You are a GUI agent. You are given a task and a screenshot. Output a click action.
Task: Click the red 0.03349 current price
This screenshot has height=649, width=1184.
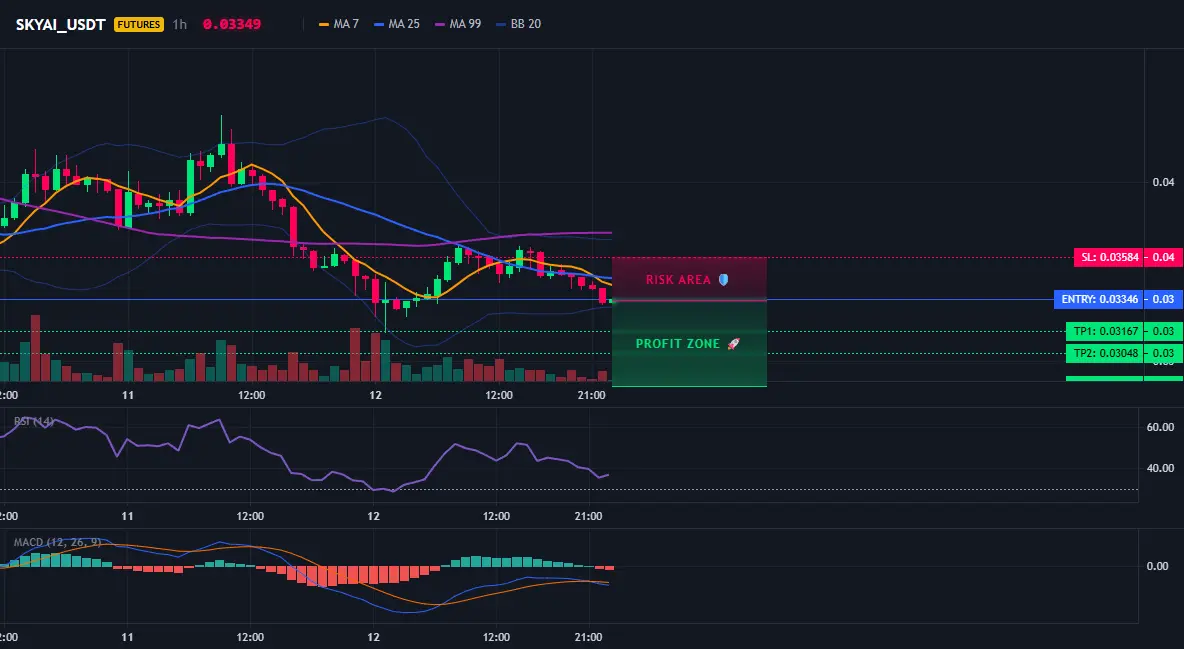pyautogui.click(x=232, y=24)
